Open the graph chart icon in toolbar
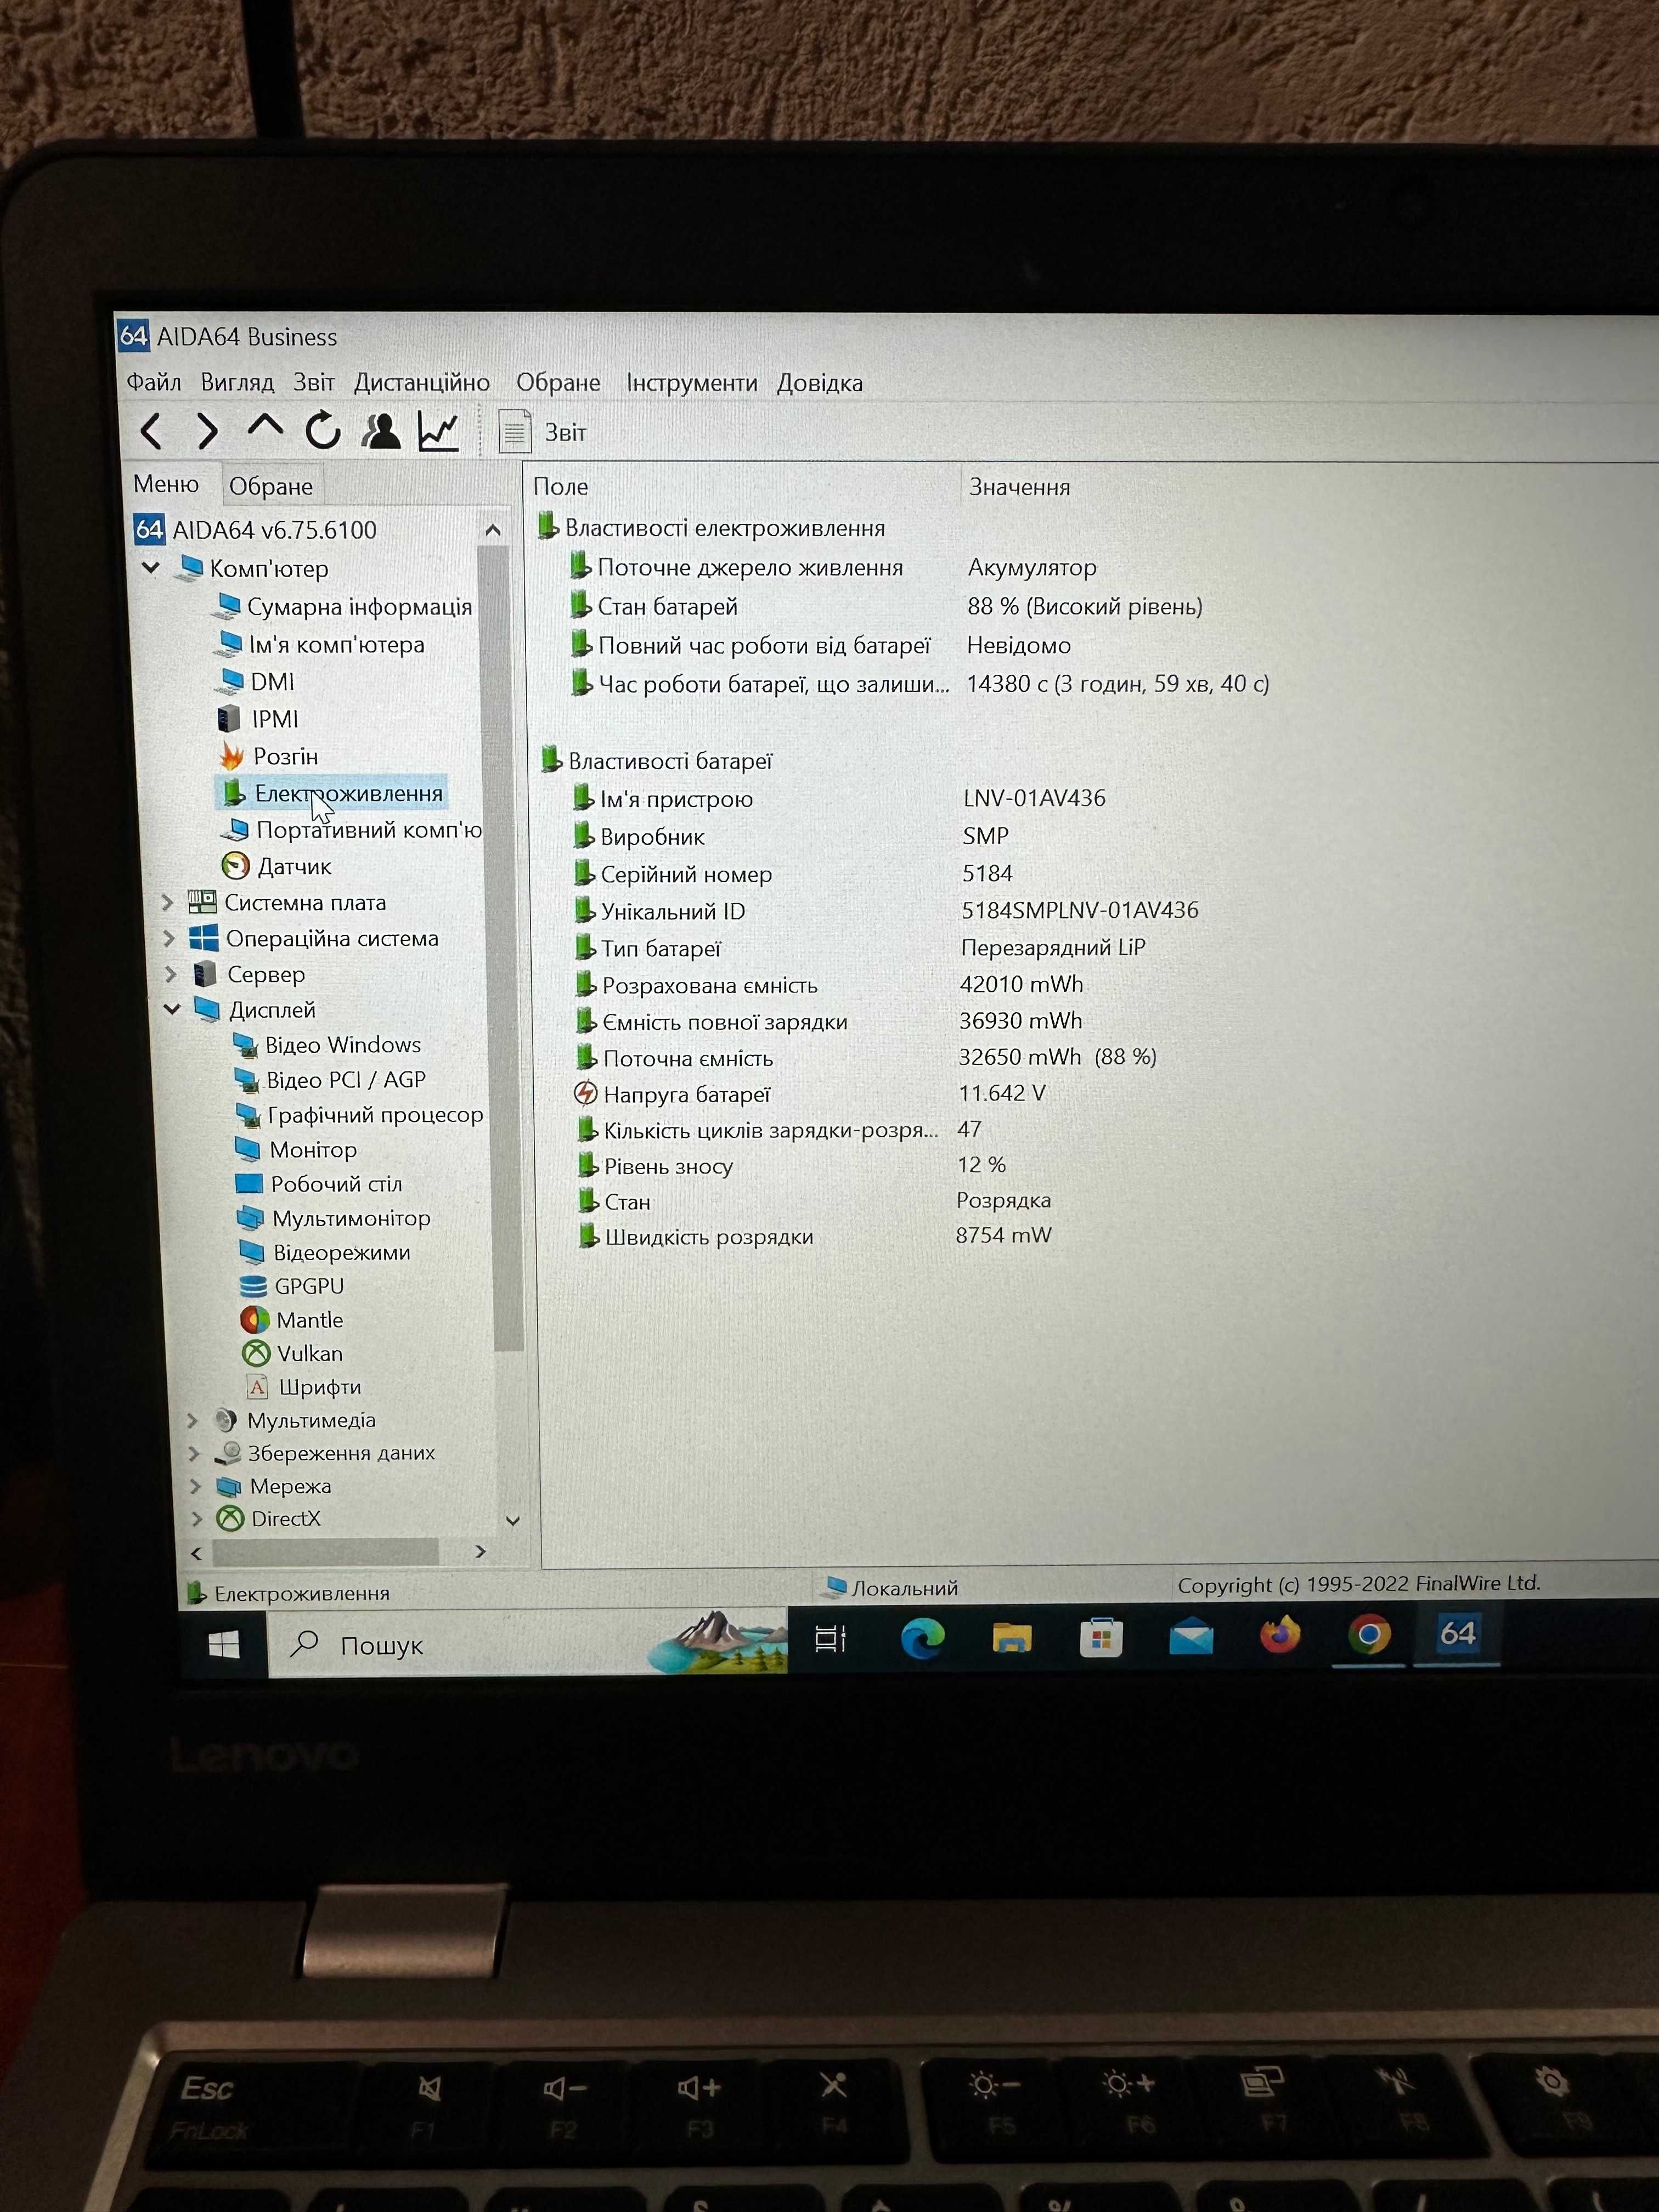Image resolution: width=1659 pixels, height=2212 pixels. (x=438, y=431)
